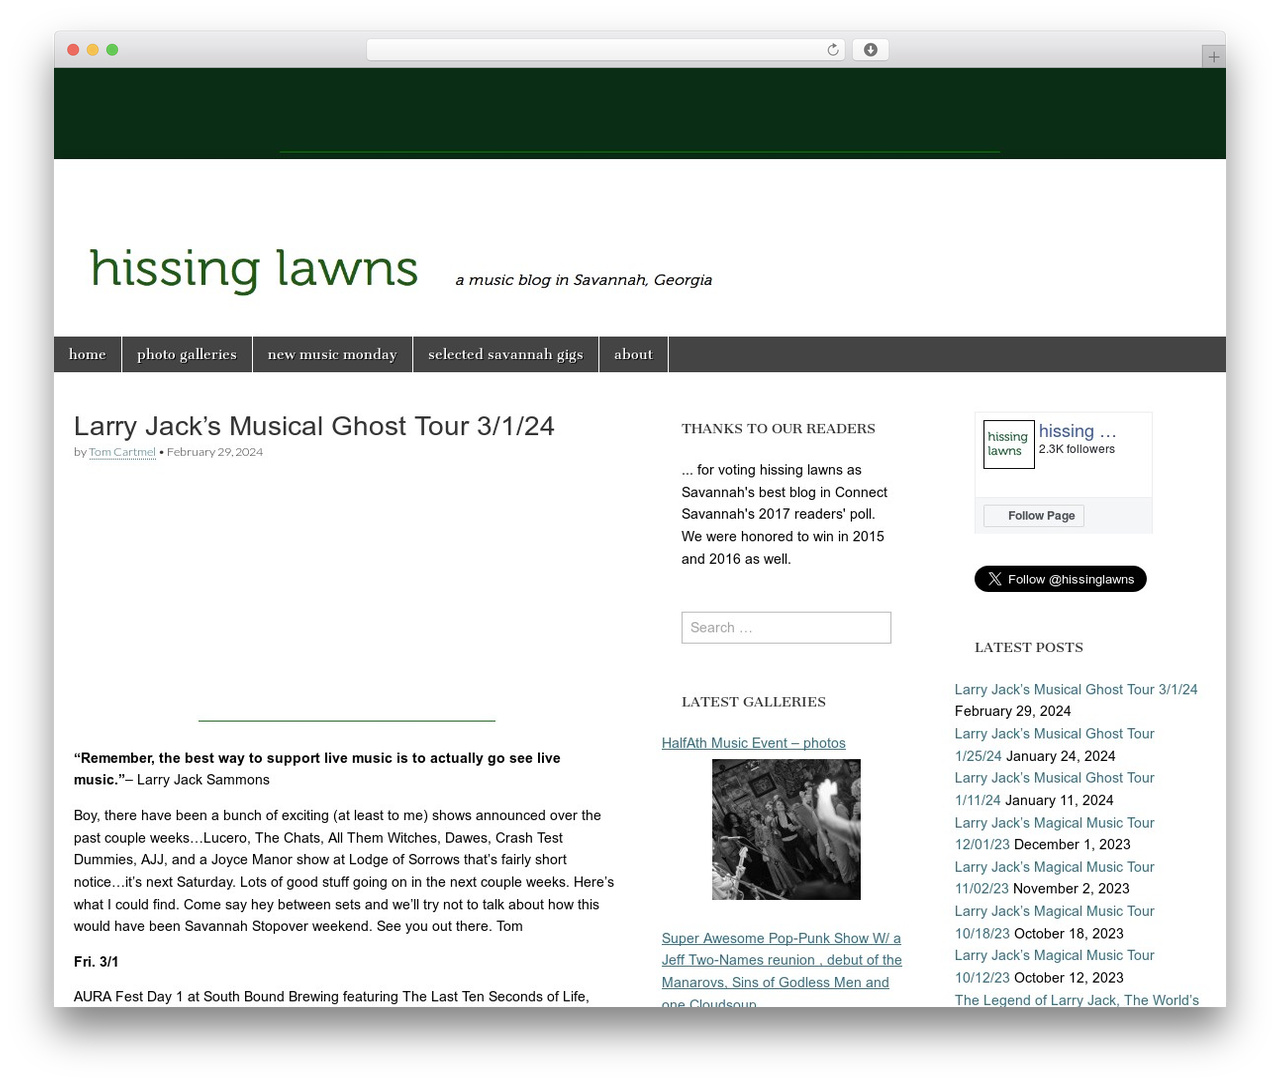Open Magical Music Tour 10/18/23 post
Image resolution: width=1280 pixels, height=1084 pixels.
point(1054,921)
